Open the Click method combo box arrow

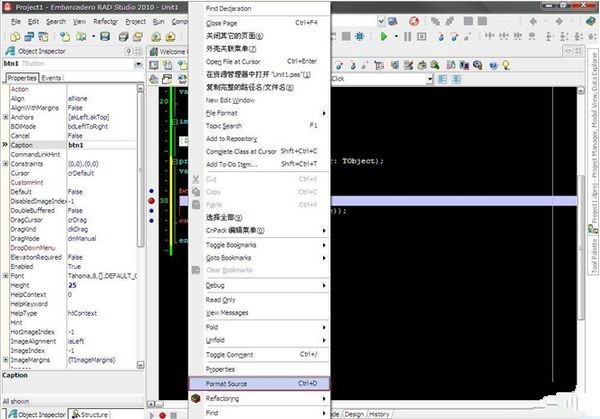(430, 79)
